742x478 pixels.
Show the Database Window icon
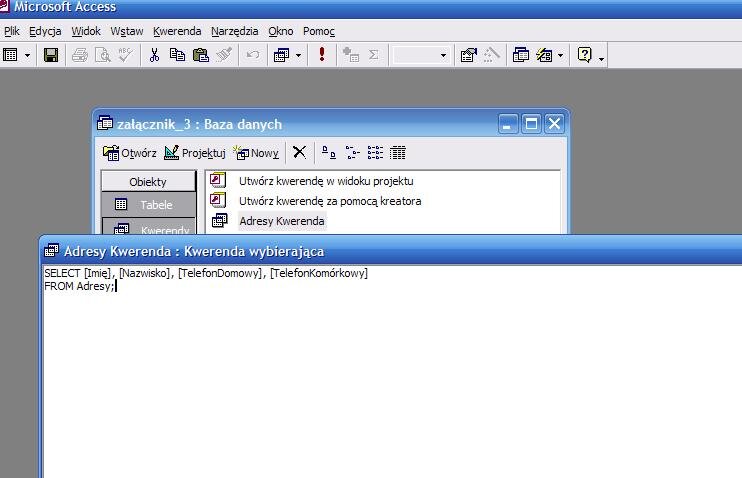pyautogui.click(x=521, y=55)
